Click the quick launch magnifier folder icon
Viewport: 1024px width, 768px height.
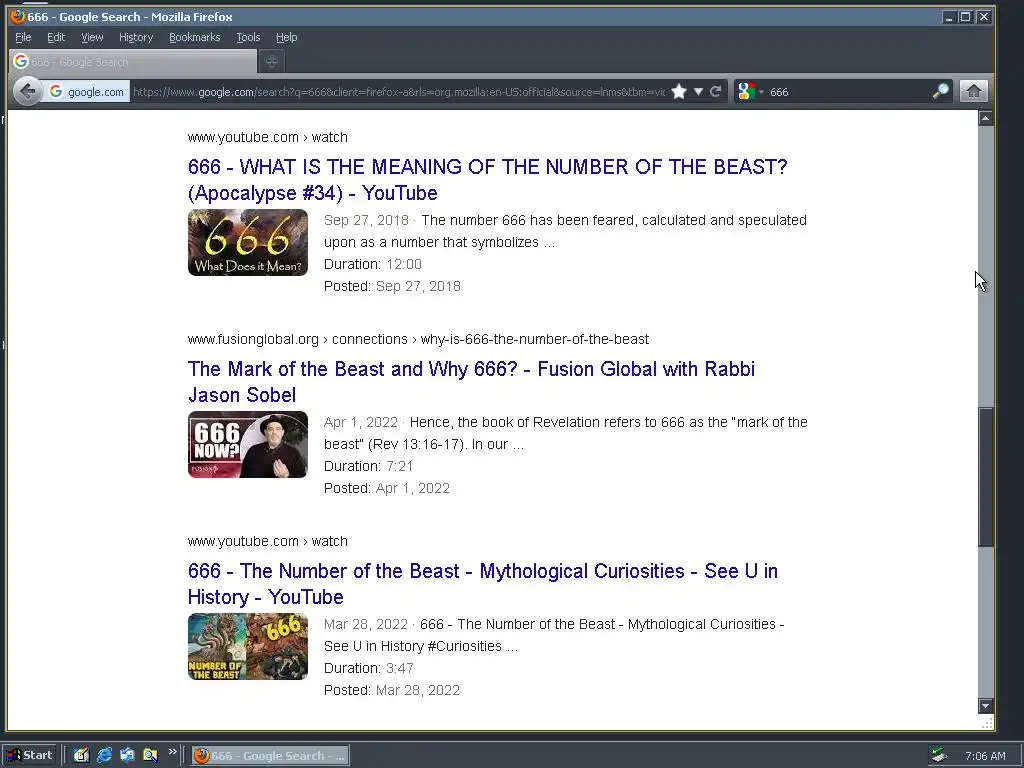click(150, 755)
